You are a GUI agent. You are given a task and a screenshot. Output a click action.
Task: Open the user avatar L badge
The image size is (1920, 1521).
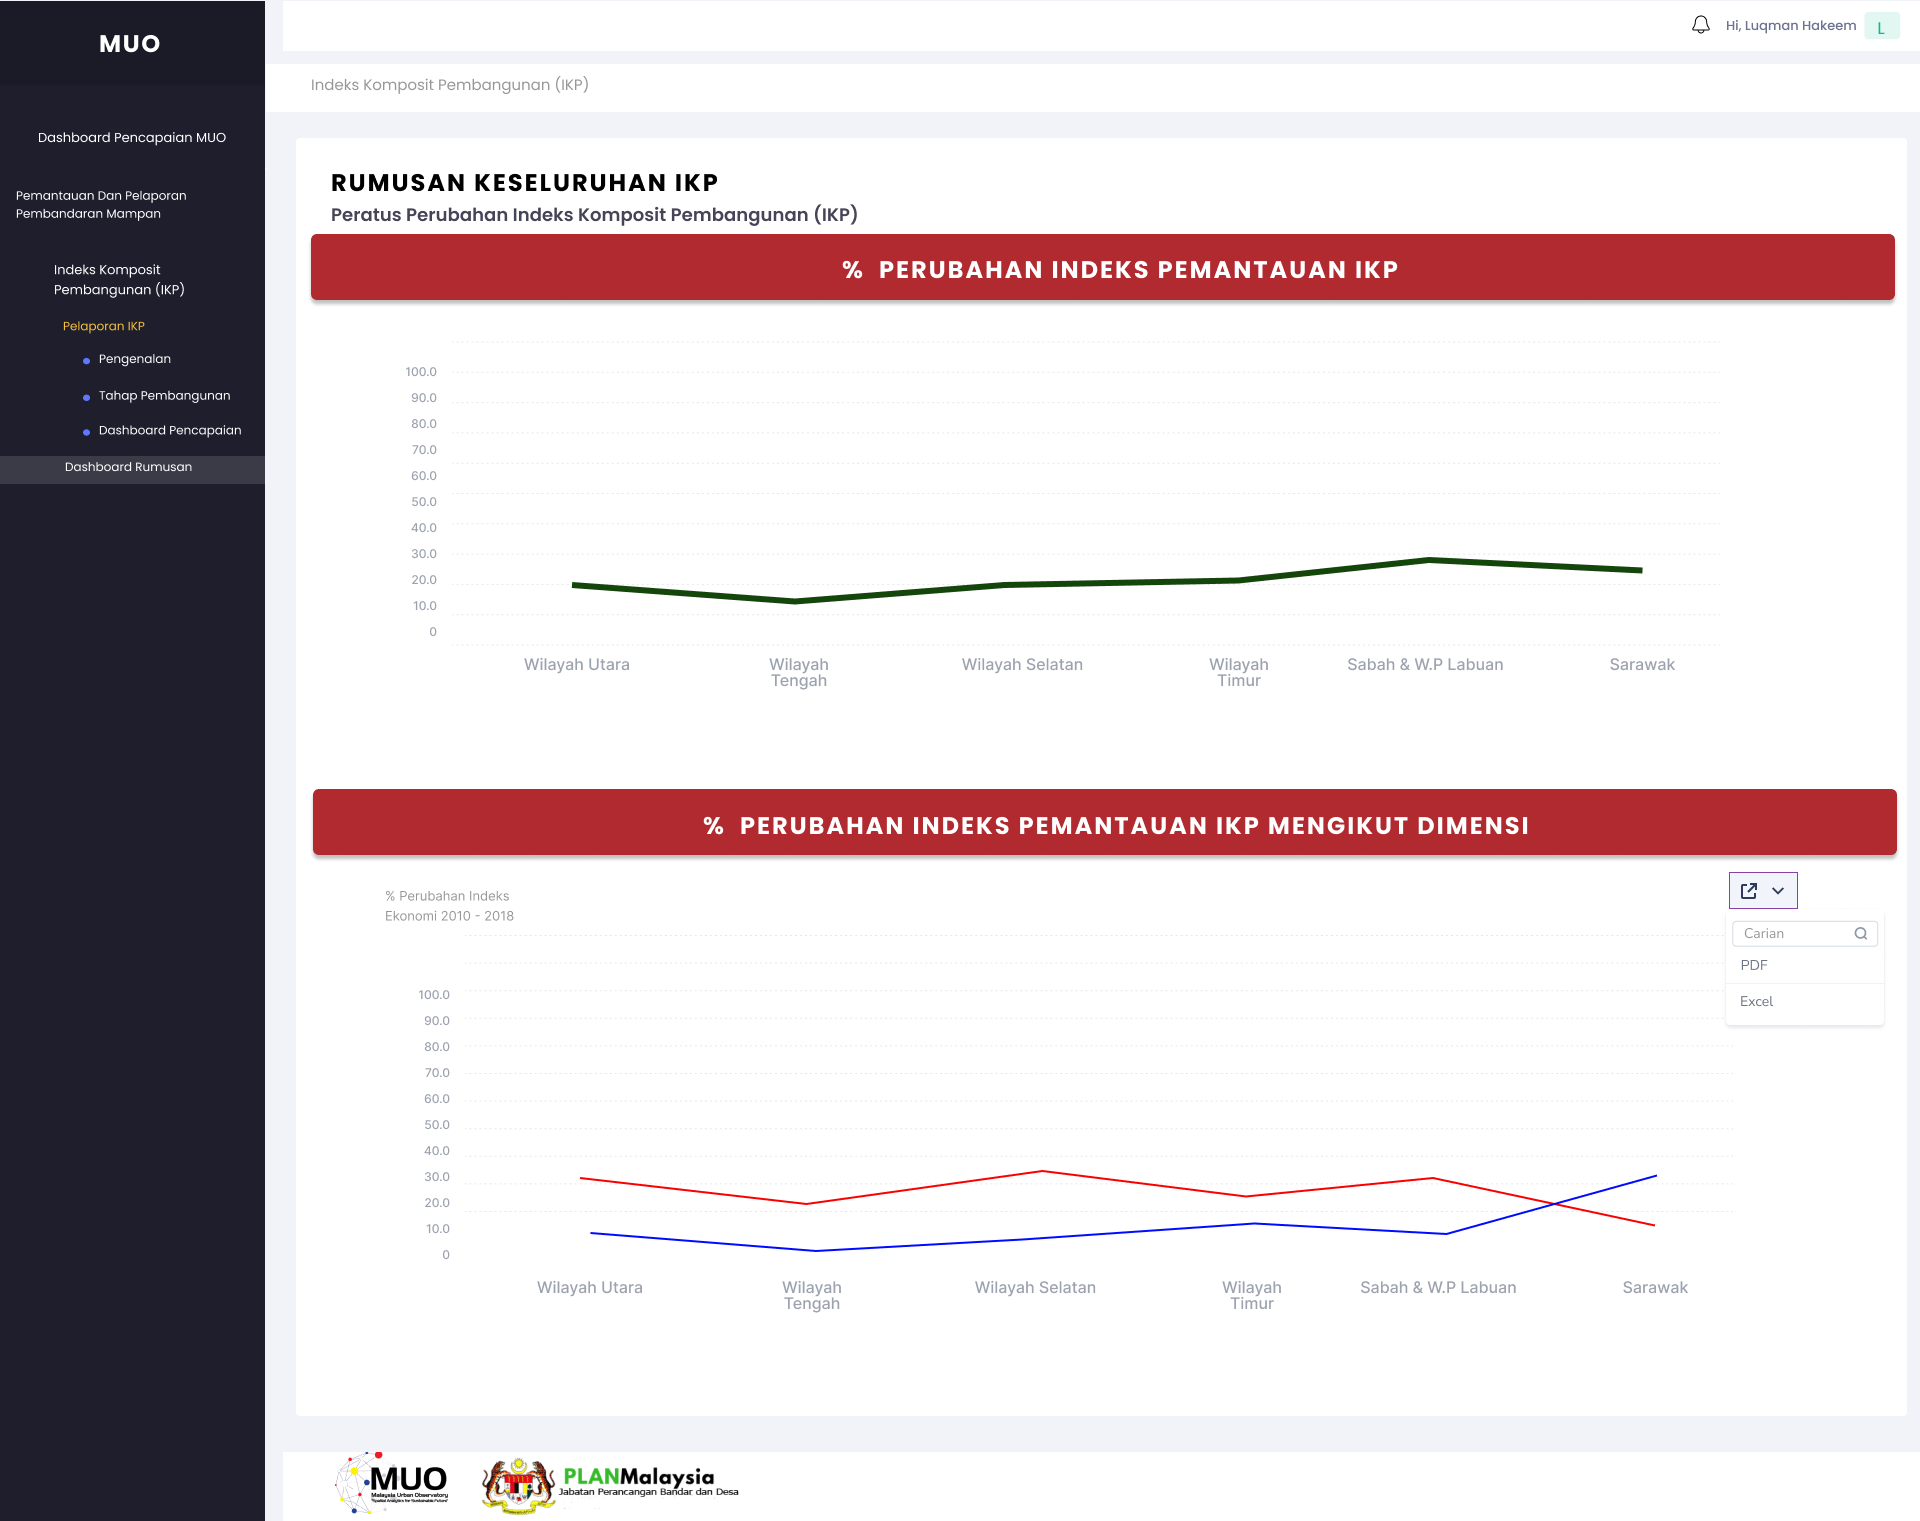[1881, 27]
